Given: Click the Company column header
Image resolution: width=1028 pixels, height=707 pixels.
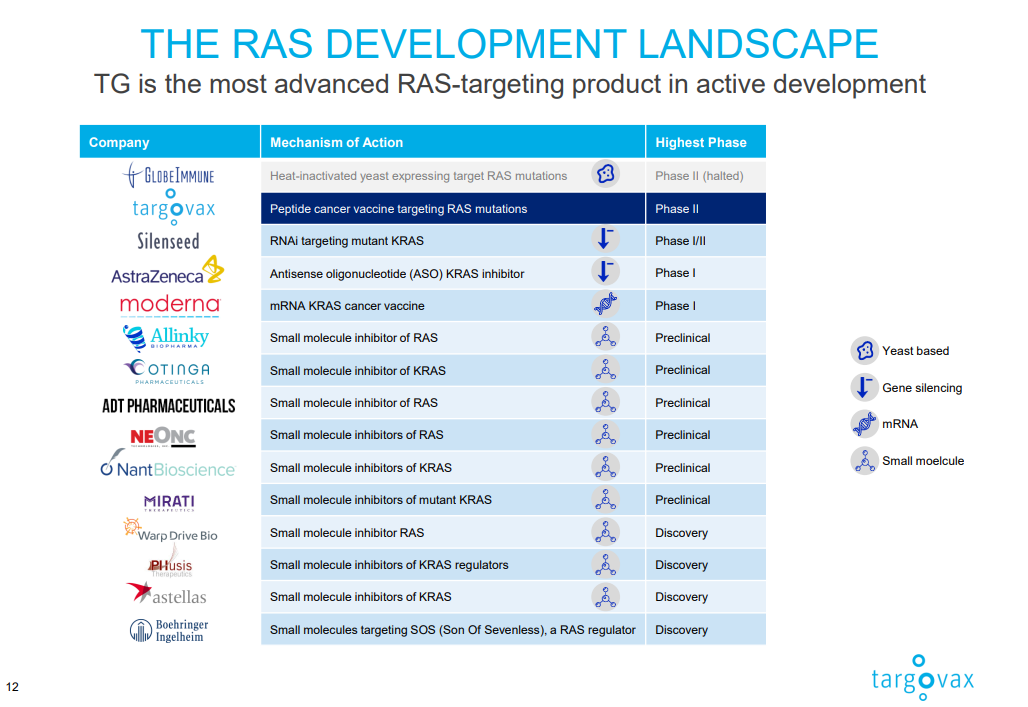Looking at the screenshot, I should pyautogui.click(x=170, y=142).
